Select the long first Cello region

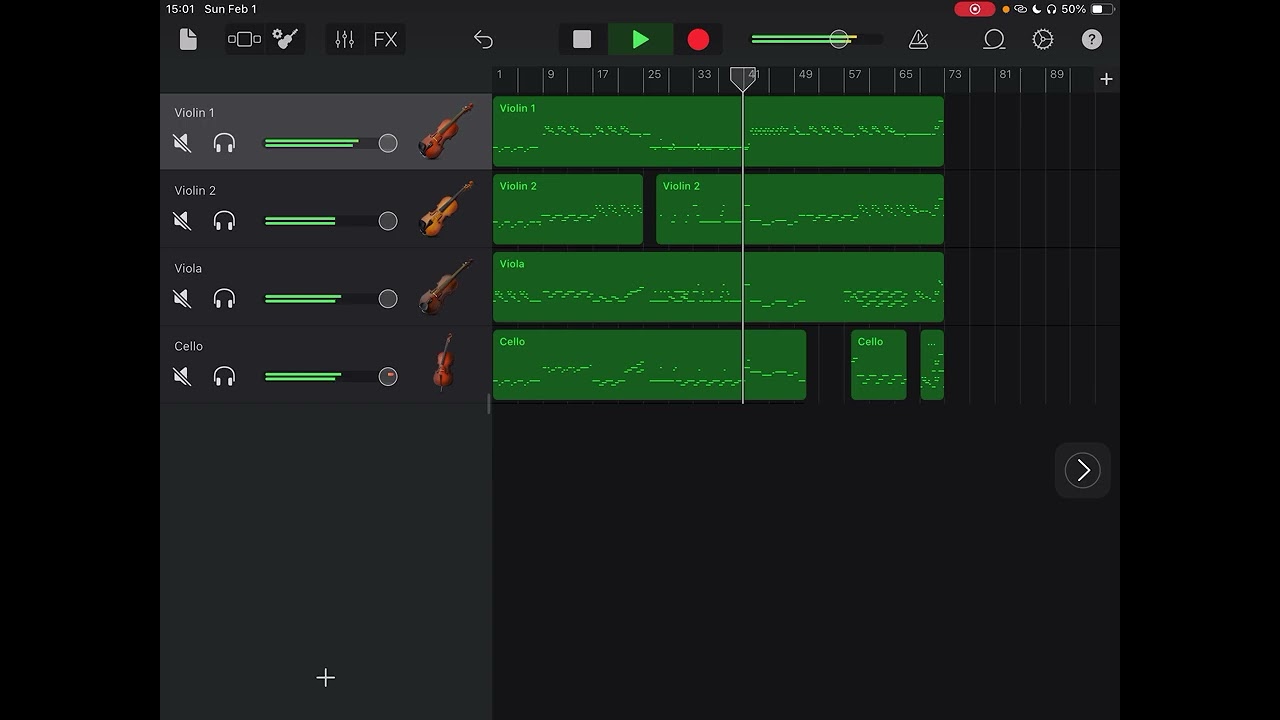pos(649,365)
